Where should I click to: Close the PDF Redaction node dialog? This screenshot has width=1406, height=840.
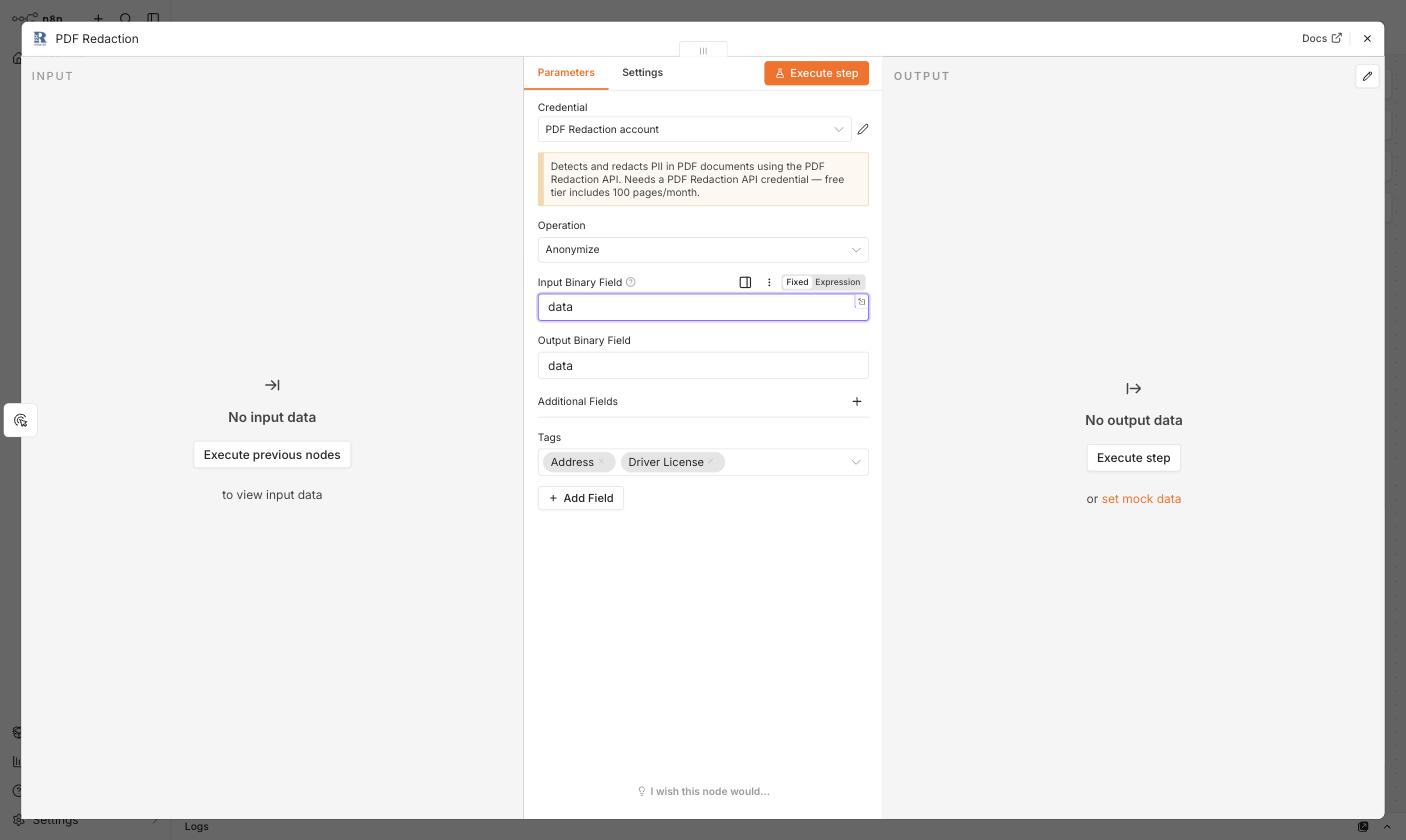[x=1367, y=38]
